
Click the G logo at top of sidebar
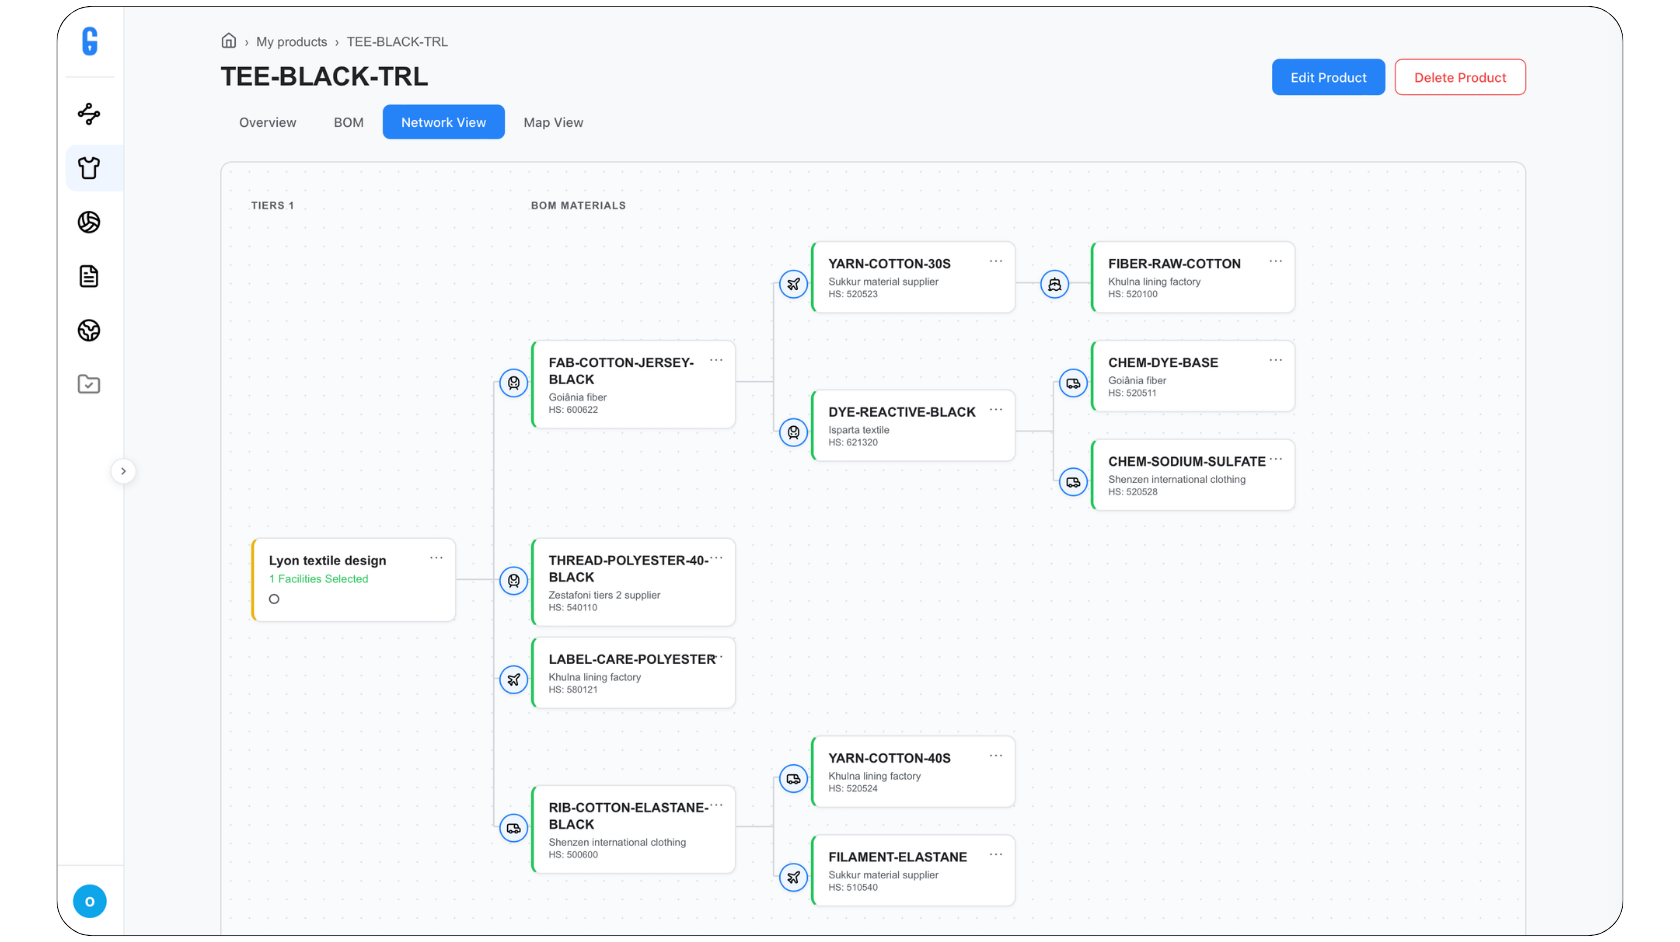(x=89, y=42)
